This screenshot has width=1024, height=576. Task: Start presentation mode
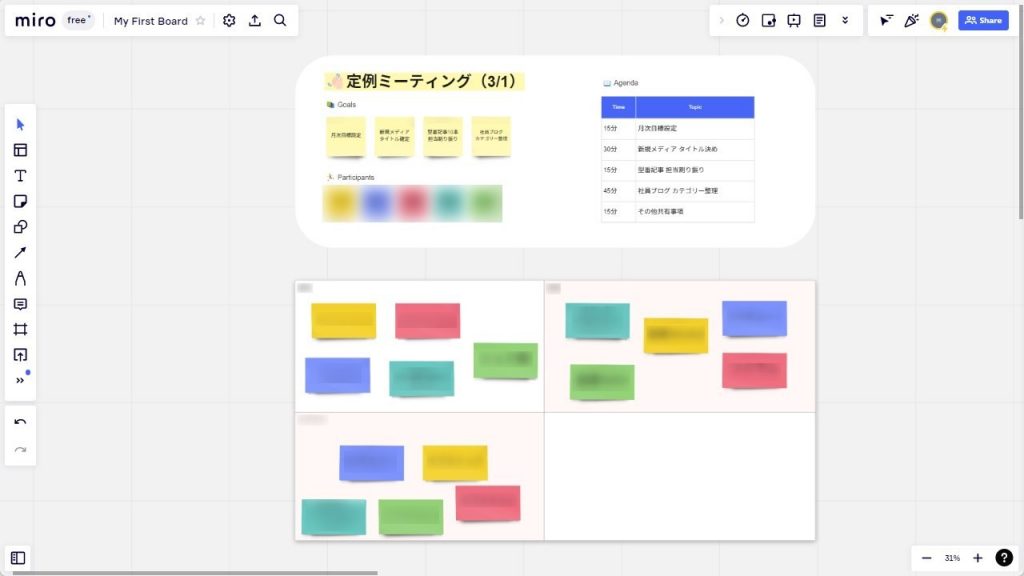coord(794,20)
